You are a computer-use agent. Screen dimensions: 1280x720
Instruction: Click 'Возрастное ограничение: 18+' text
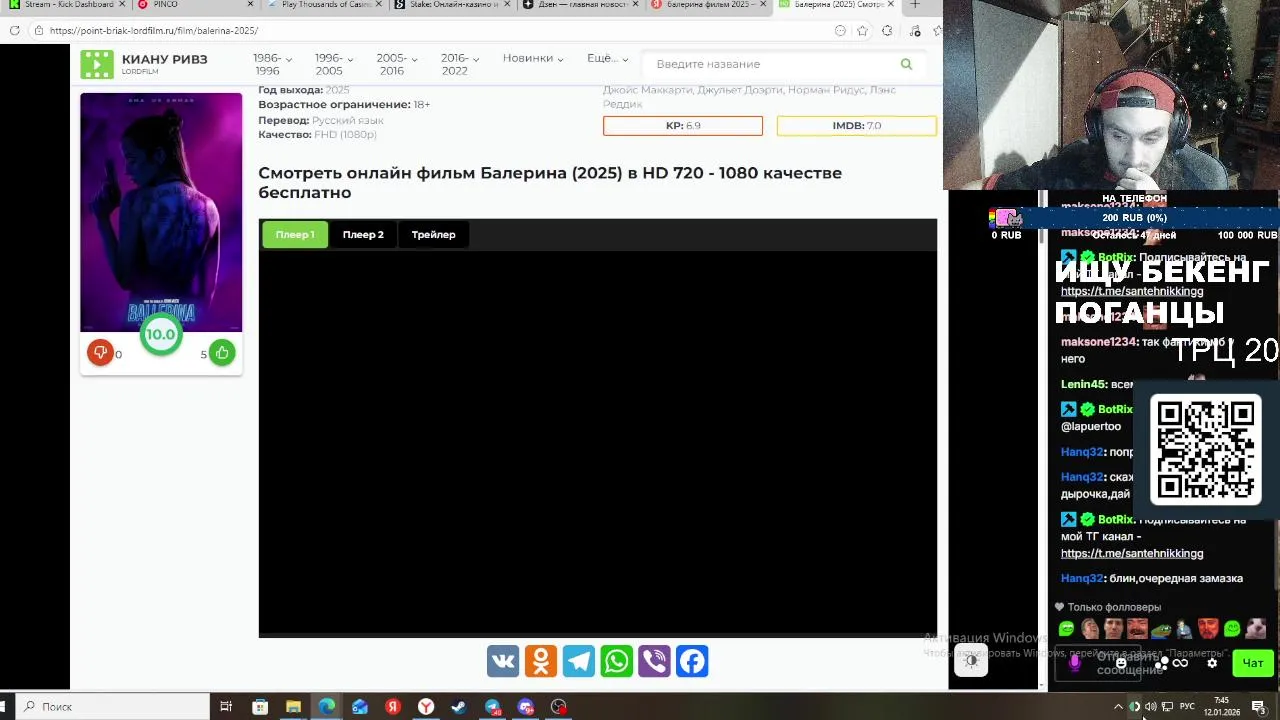click(344, 104)
